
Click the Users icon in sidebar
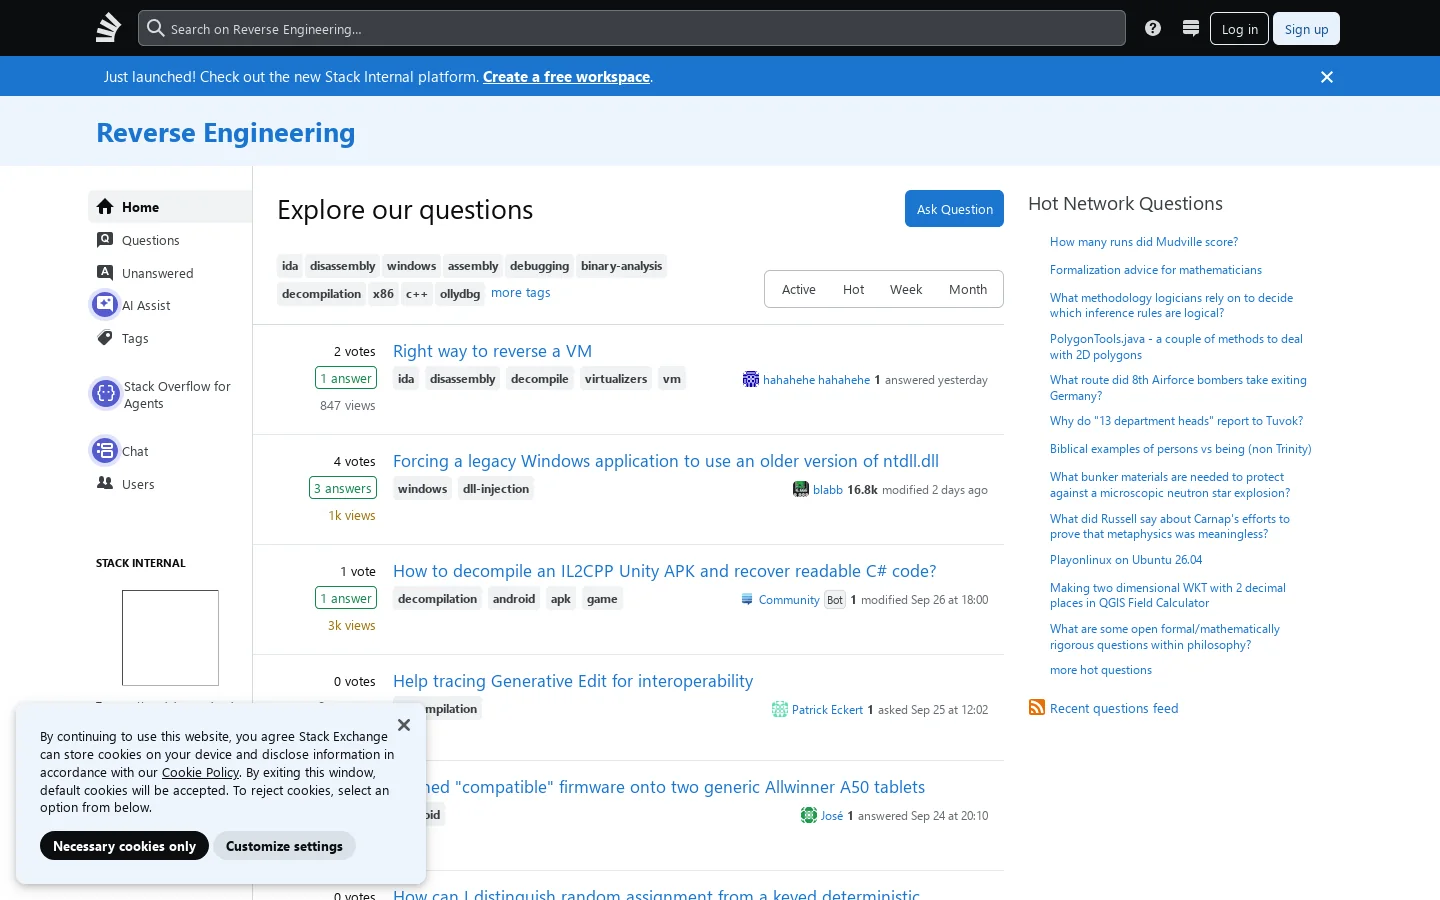click(x=105, y=483)
